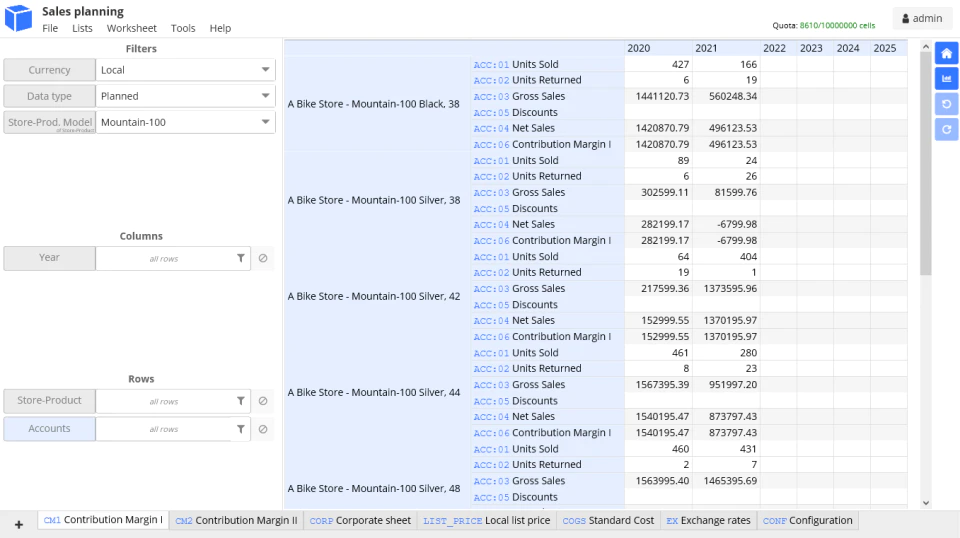Expand the Data type dropdown

pos(265,96)
